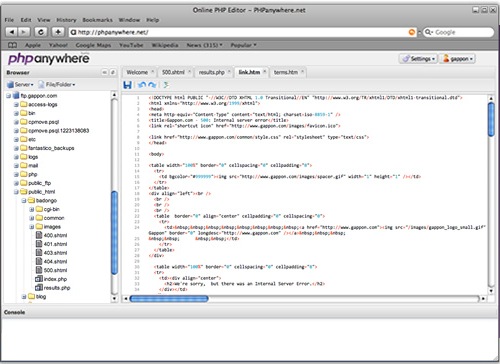Close the 500.shtml tab
The height and width of the screenshot is (364, 500).
(x=189, y=71)
